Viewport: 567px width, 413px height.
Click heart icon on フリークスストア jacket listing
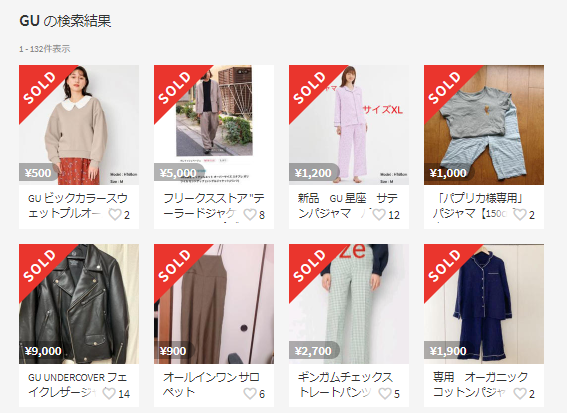point(250,214)
